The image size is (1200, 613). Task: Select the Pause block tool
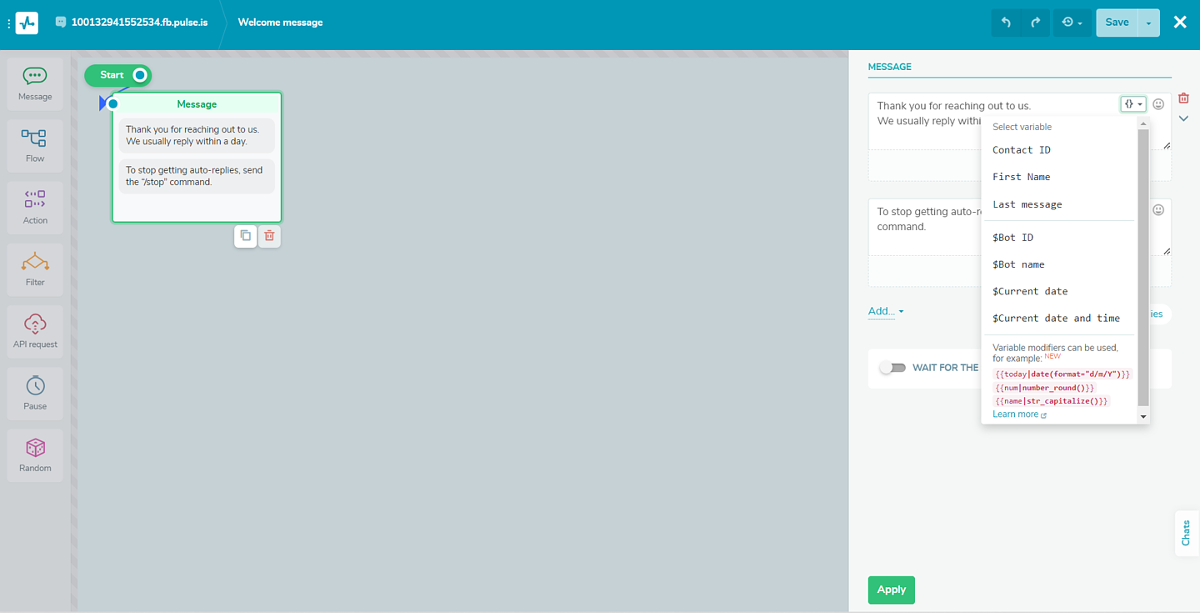point(34,393)
